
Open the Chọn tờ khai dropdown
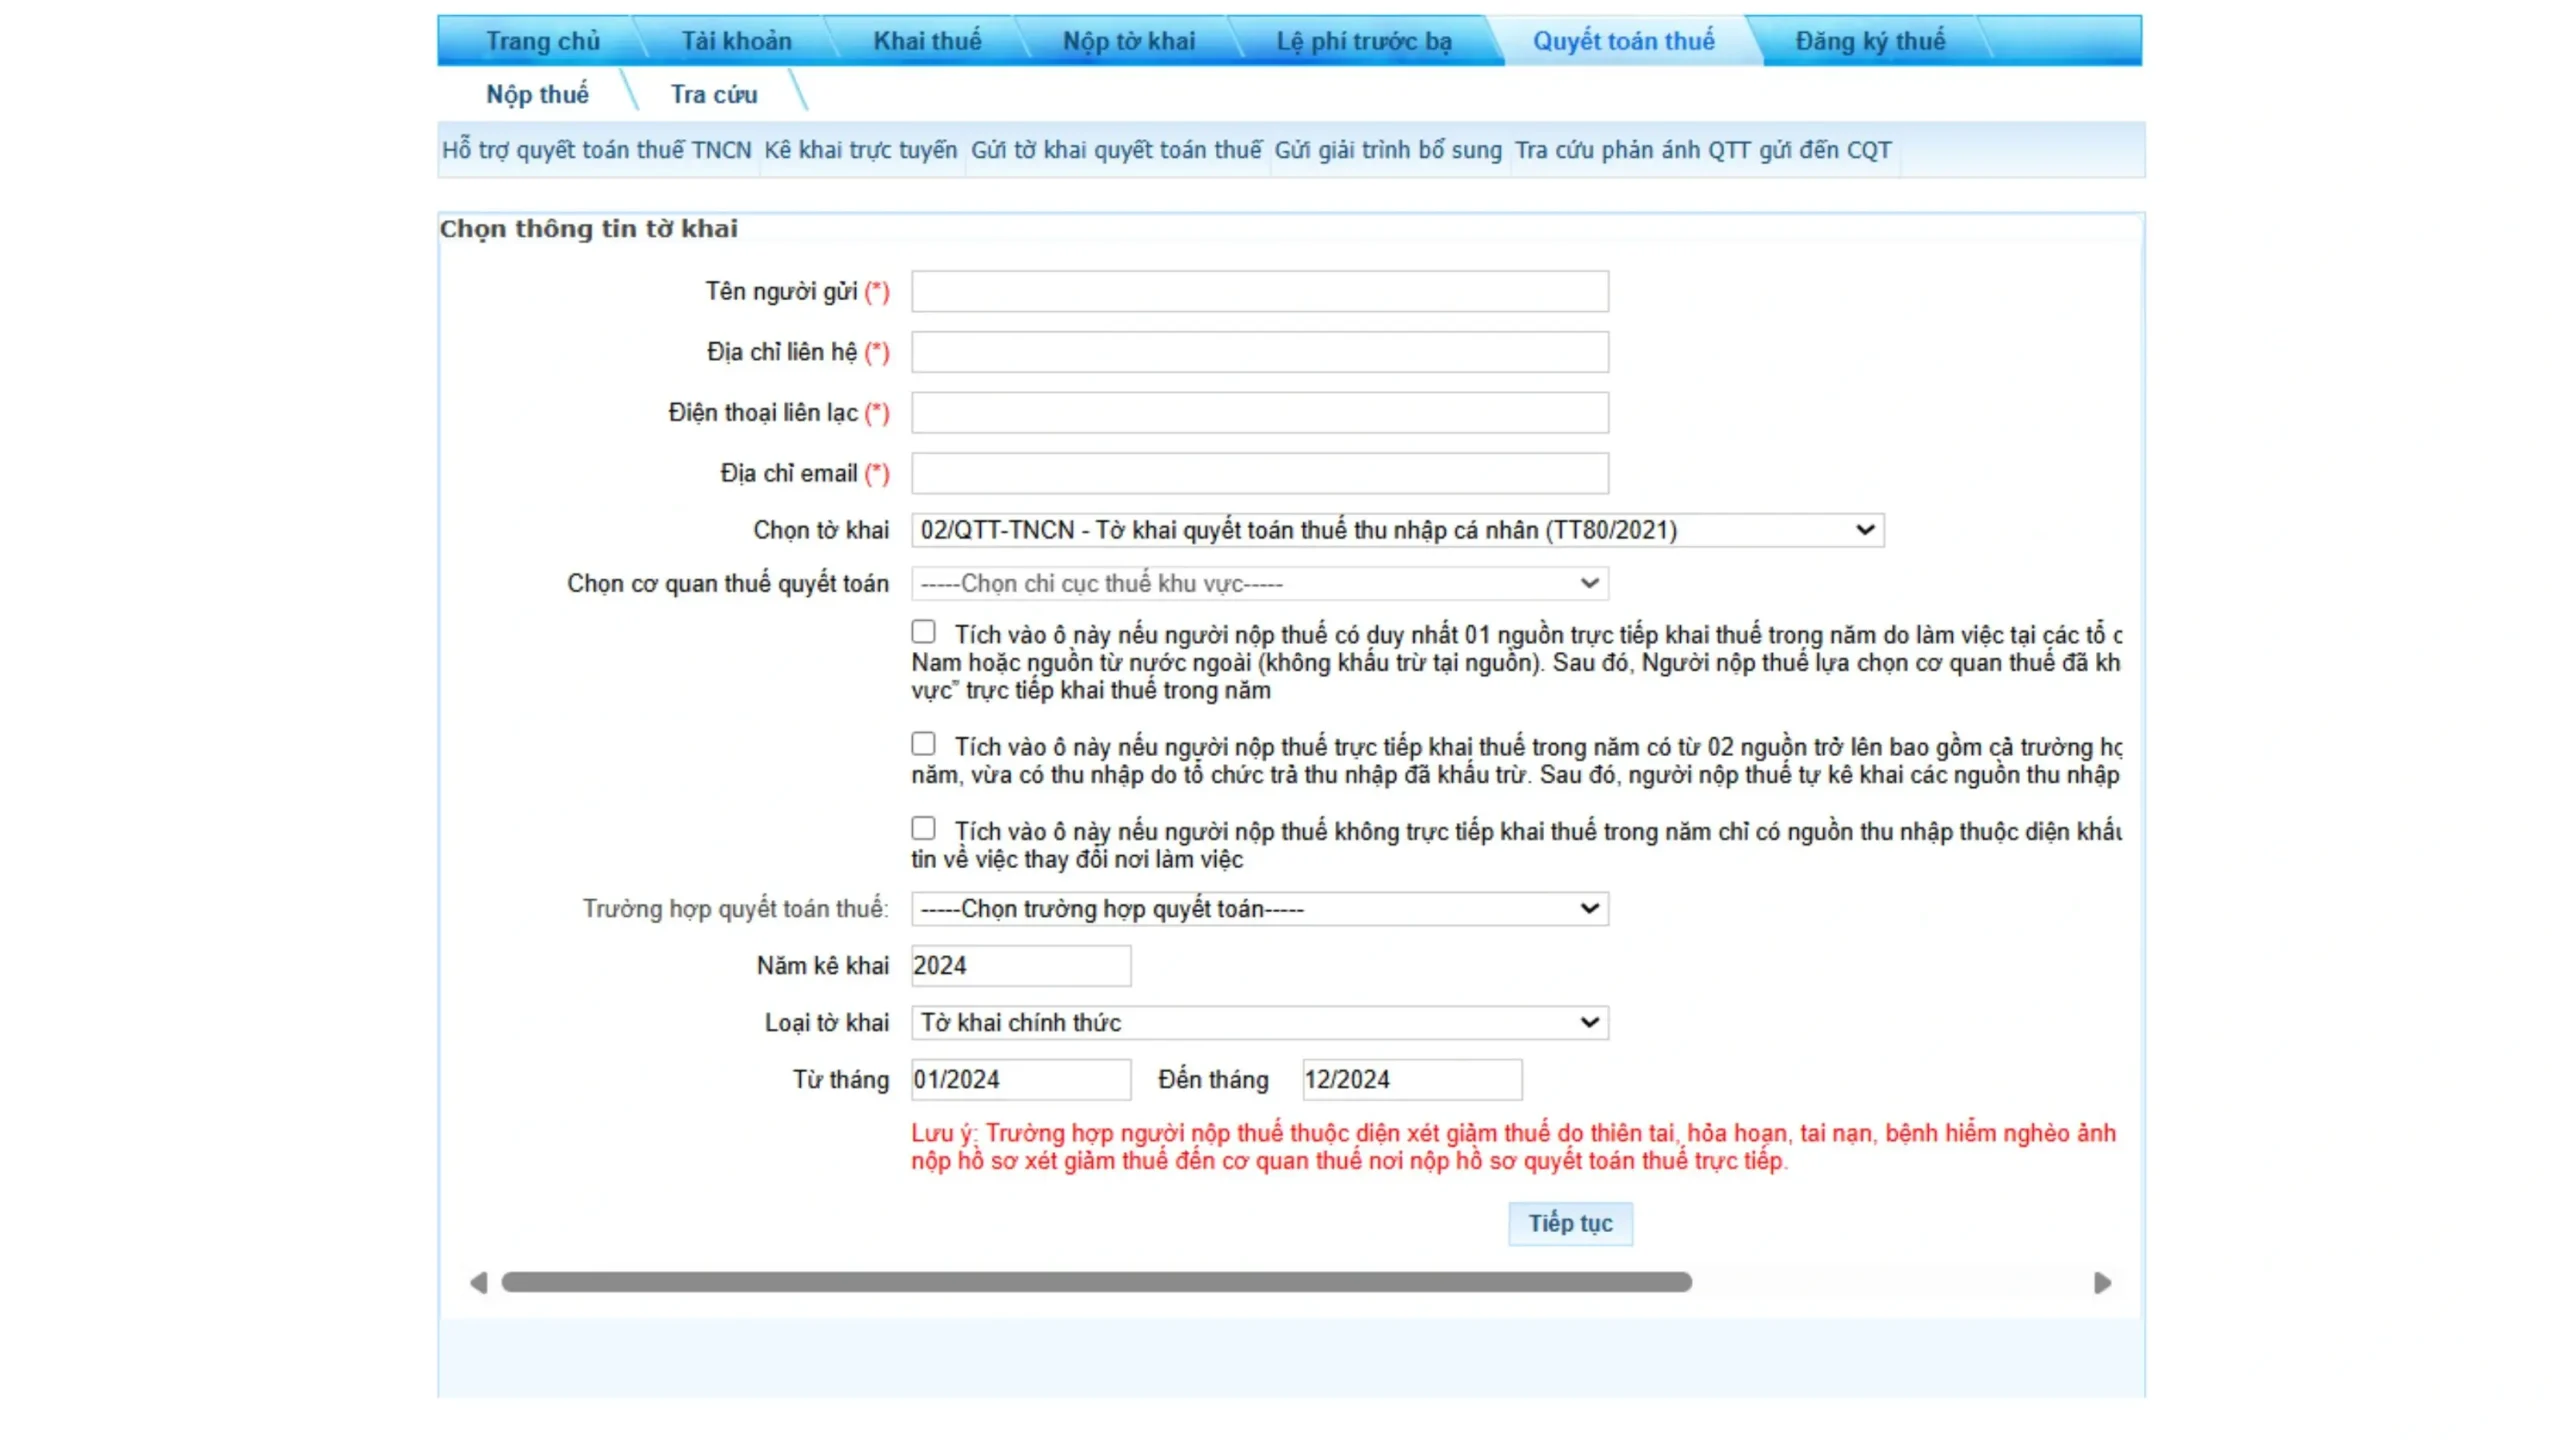tap(1397, 530)
